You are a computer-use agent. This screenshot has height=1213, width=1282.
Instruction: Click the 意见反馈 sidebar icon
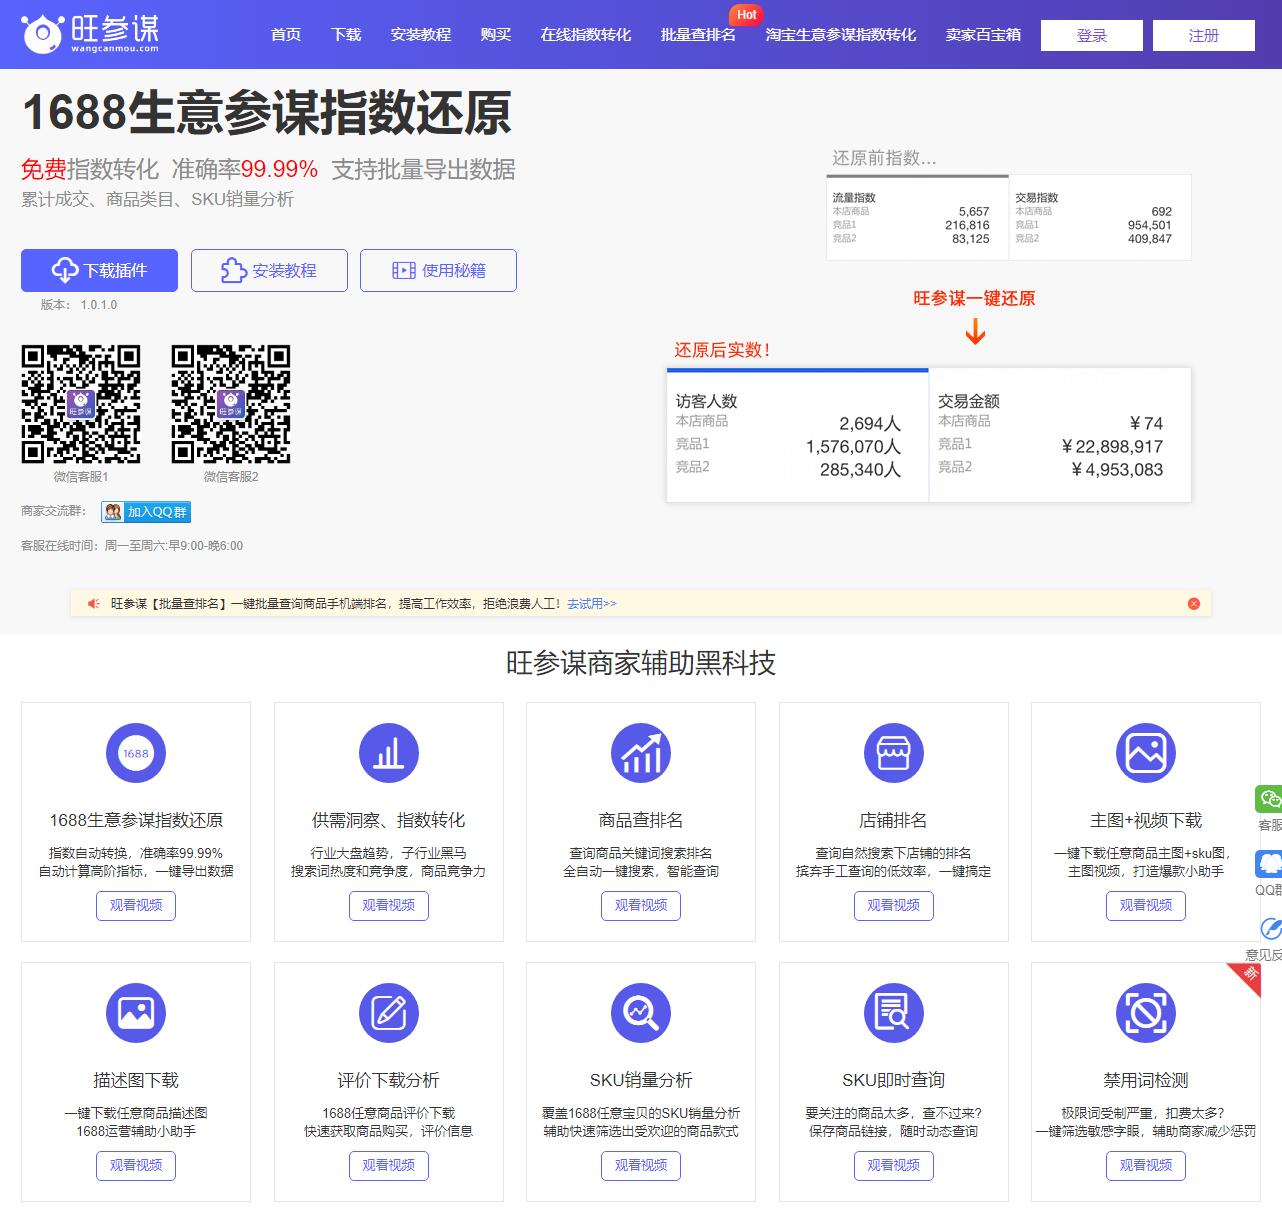coord(1270,928)
